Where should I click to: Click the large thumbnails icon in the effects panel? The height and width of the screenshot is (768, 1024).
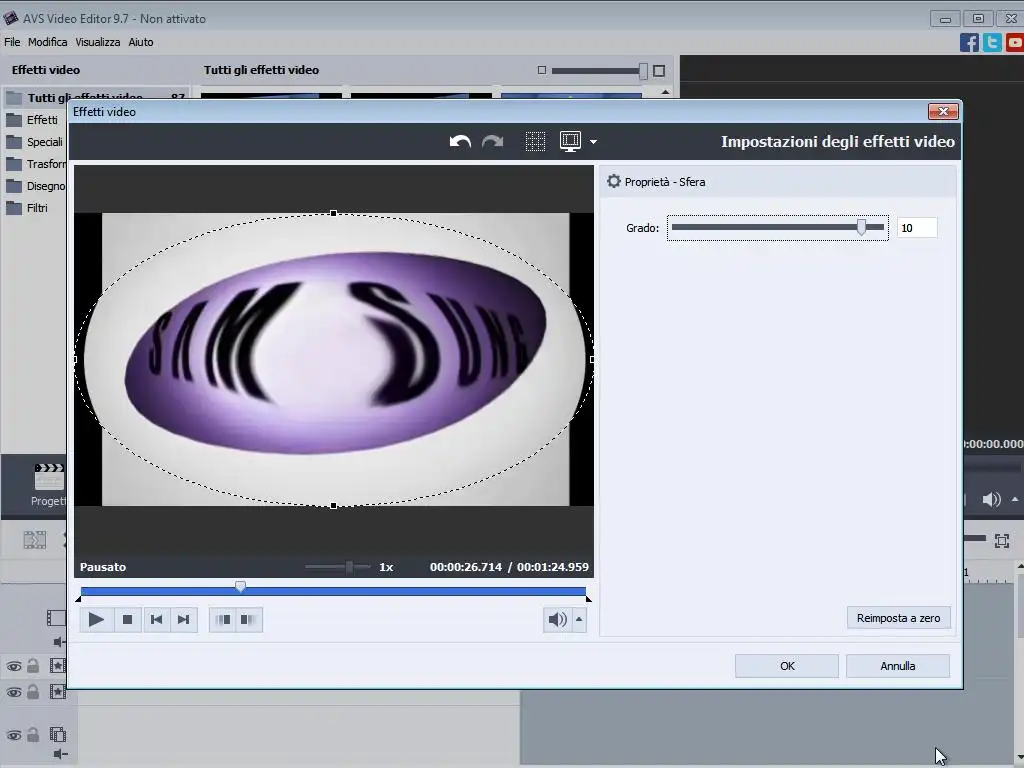tap(659, 71)
